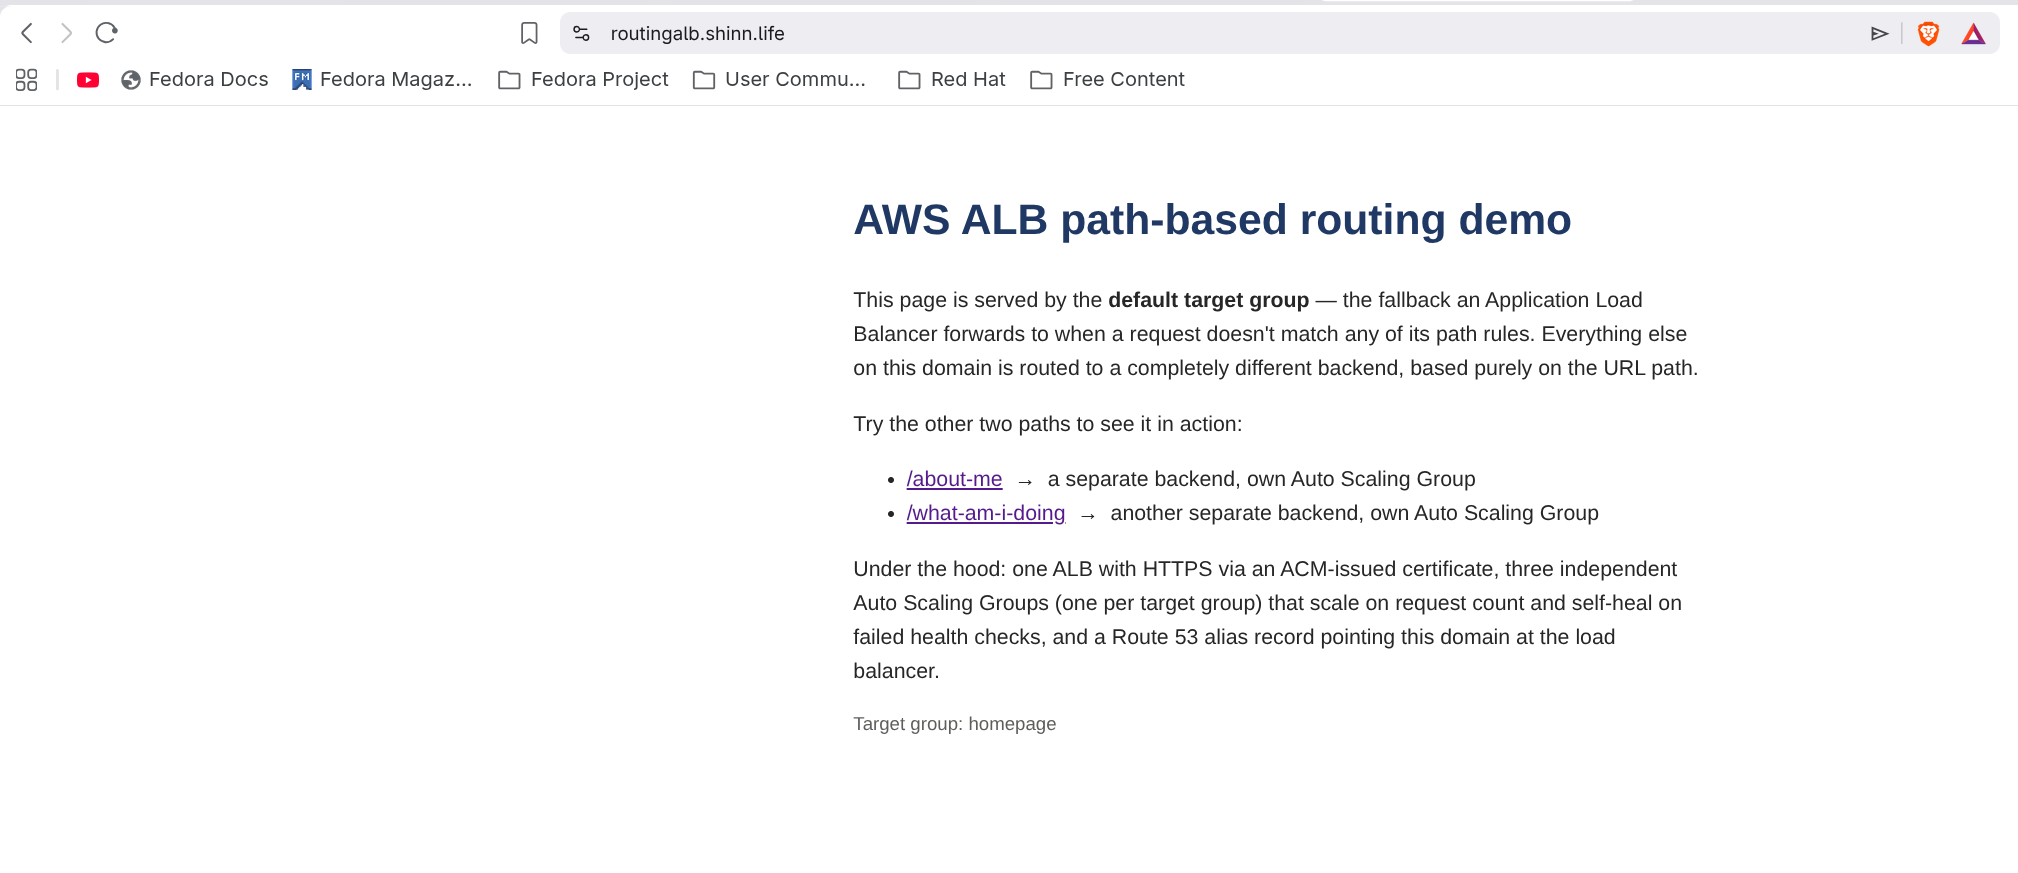The image size is (2018, 873).
Task: Open the apps grid icon in bookmarks bar
Action: point(27,80)
